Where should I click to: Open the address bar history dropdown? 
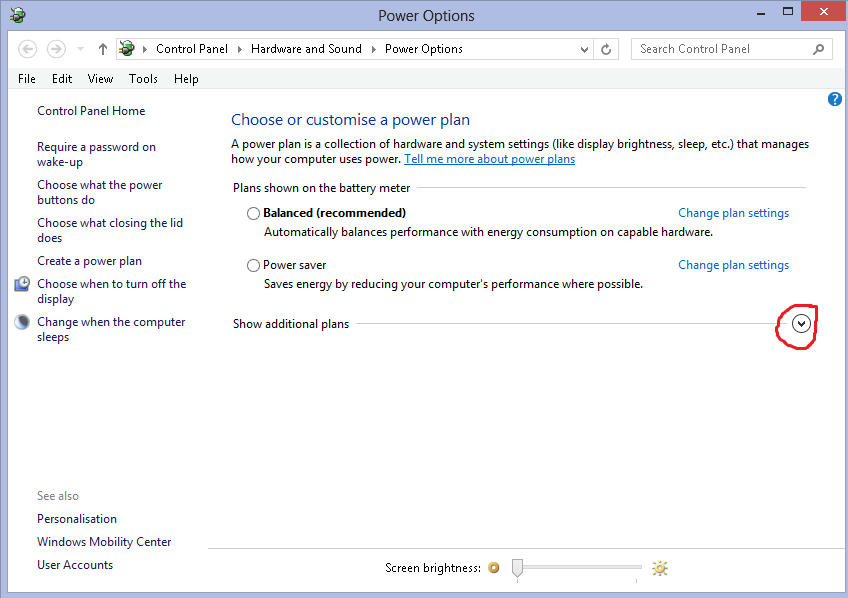pyautogui.click(x=585, y=49)
